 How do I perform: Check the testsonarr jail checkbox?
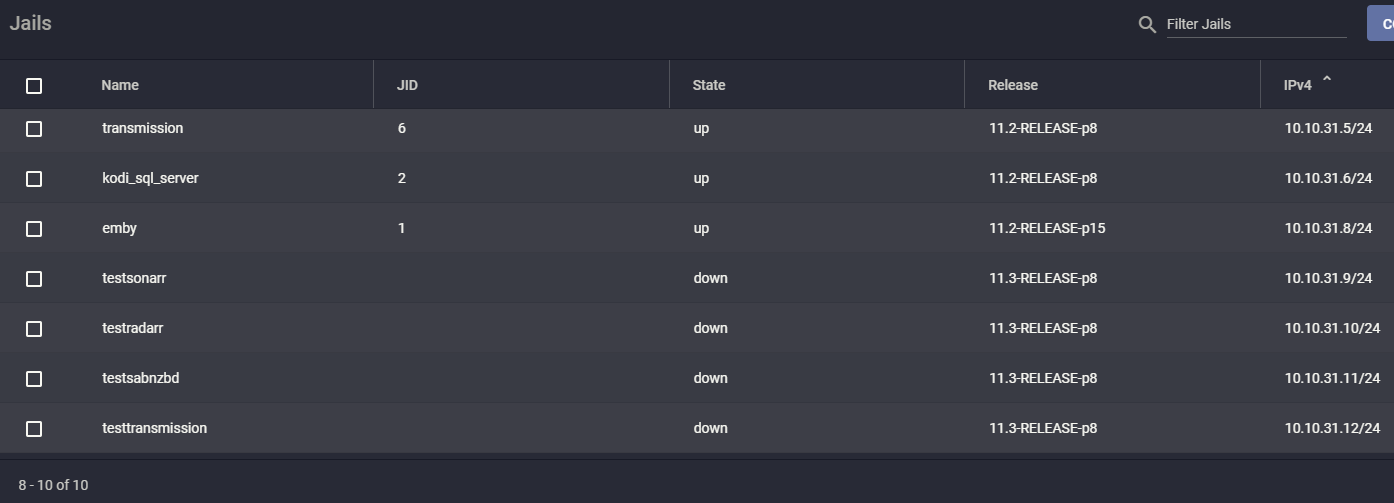[x=34, y=279]
